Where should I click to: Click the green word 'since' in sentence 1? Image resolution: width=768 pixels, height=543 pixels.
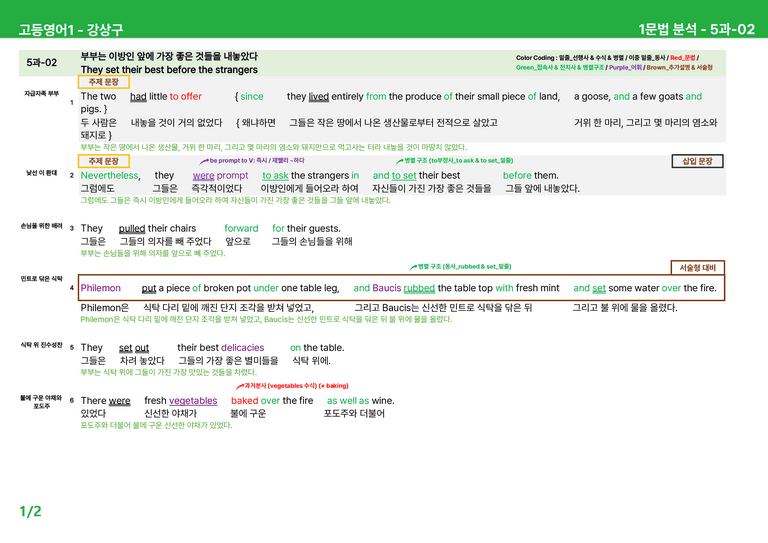click(x=252, y=96)
